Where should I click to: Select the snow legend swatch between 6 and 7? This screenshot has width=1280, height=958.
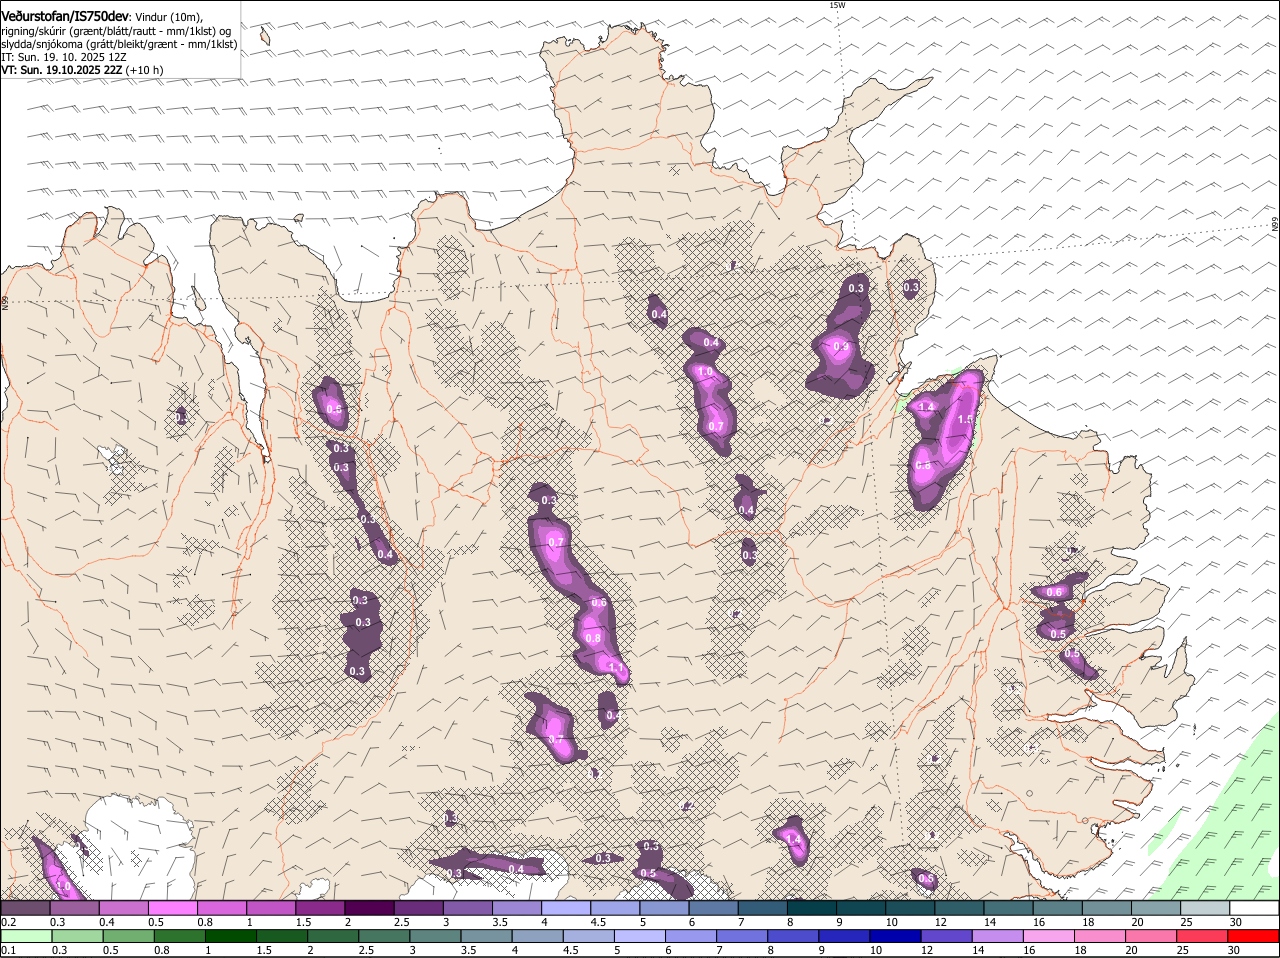[713, 908]
